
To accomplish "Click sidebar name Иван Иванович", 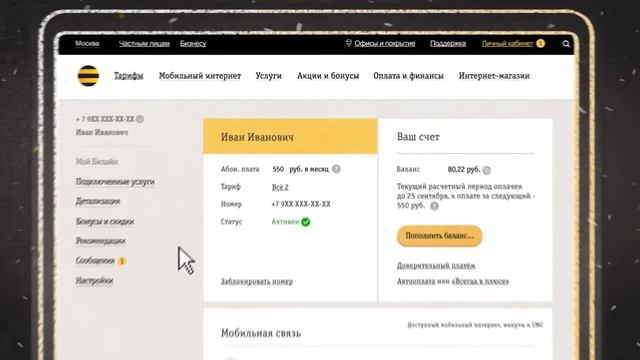I will (x=102, y=132).
